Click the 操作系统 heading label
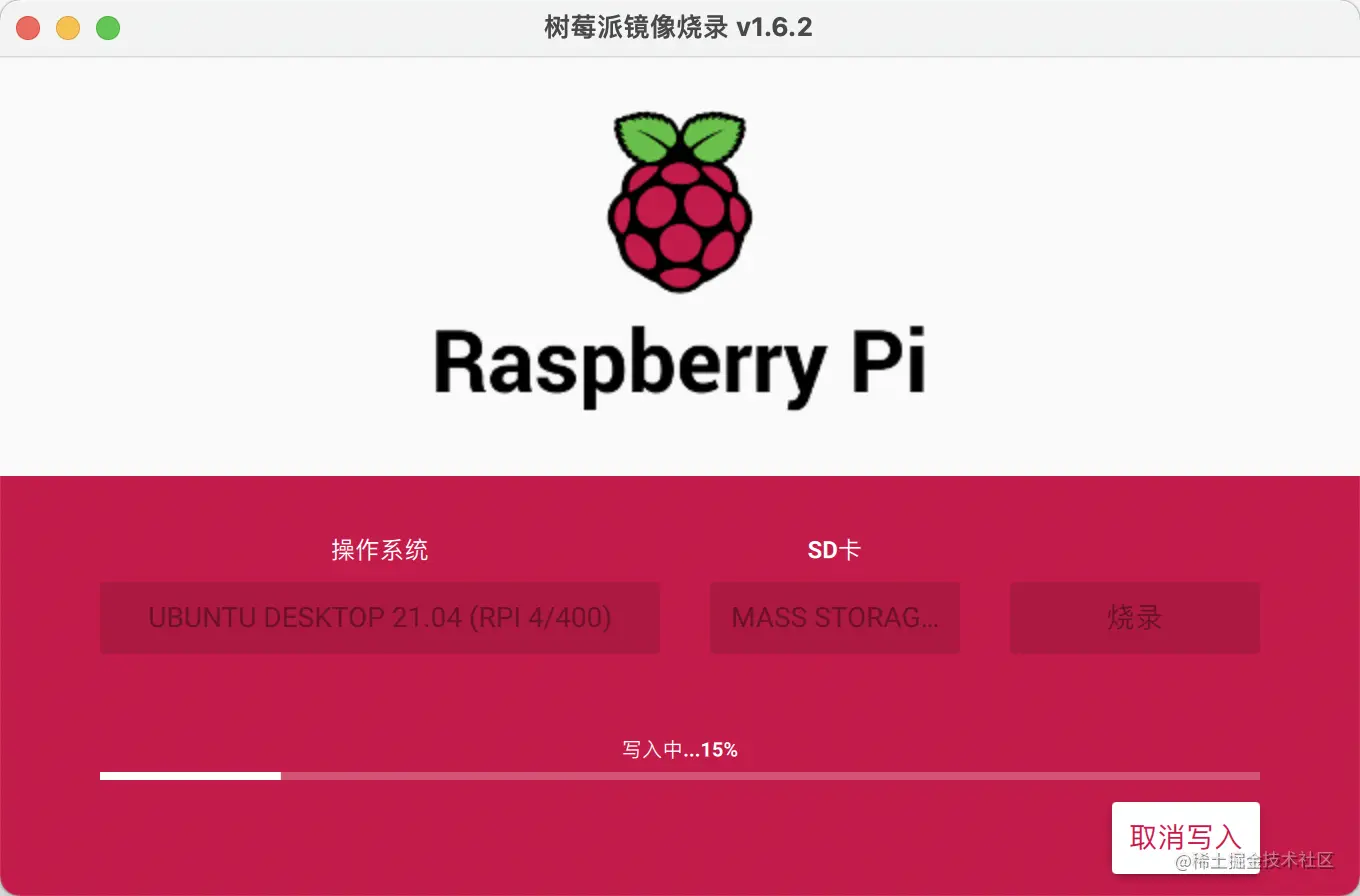Image resolution: width=1360 pixels, height=896 pixels. pos(380,550)
